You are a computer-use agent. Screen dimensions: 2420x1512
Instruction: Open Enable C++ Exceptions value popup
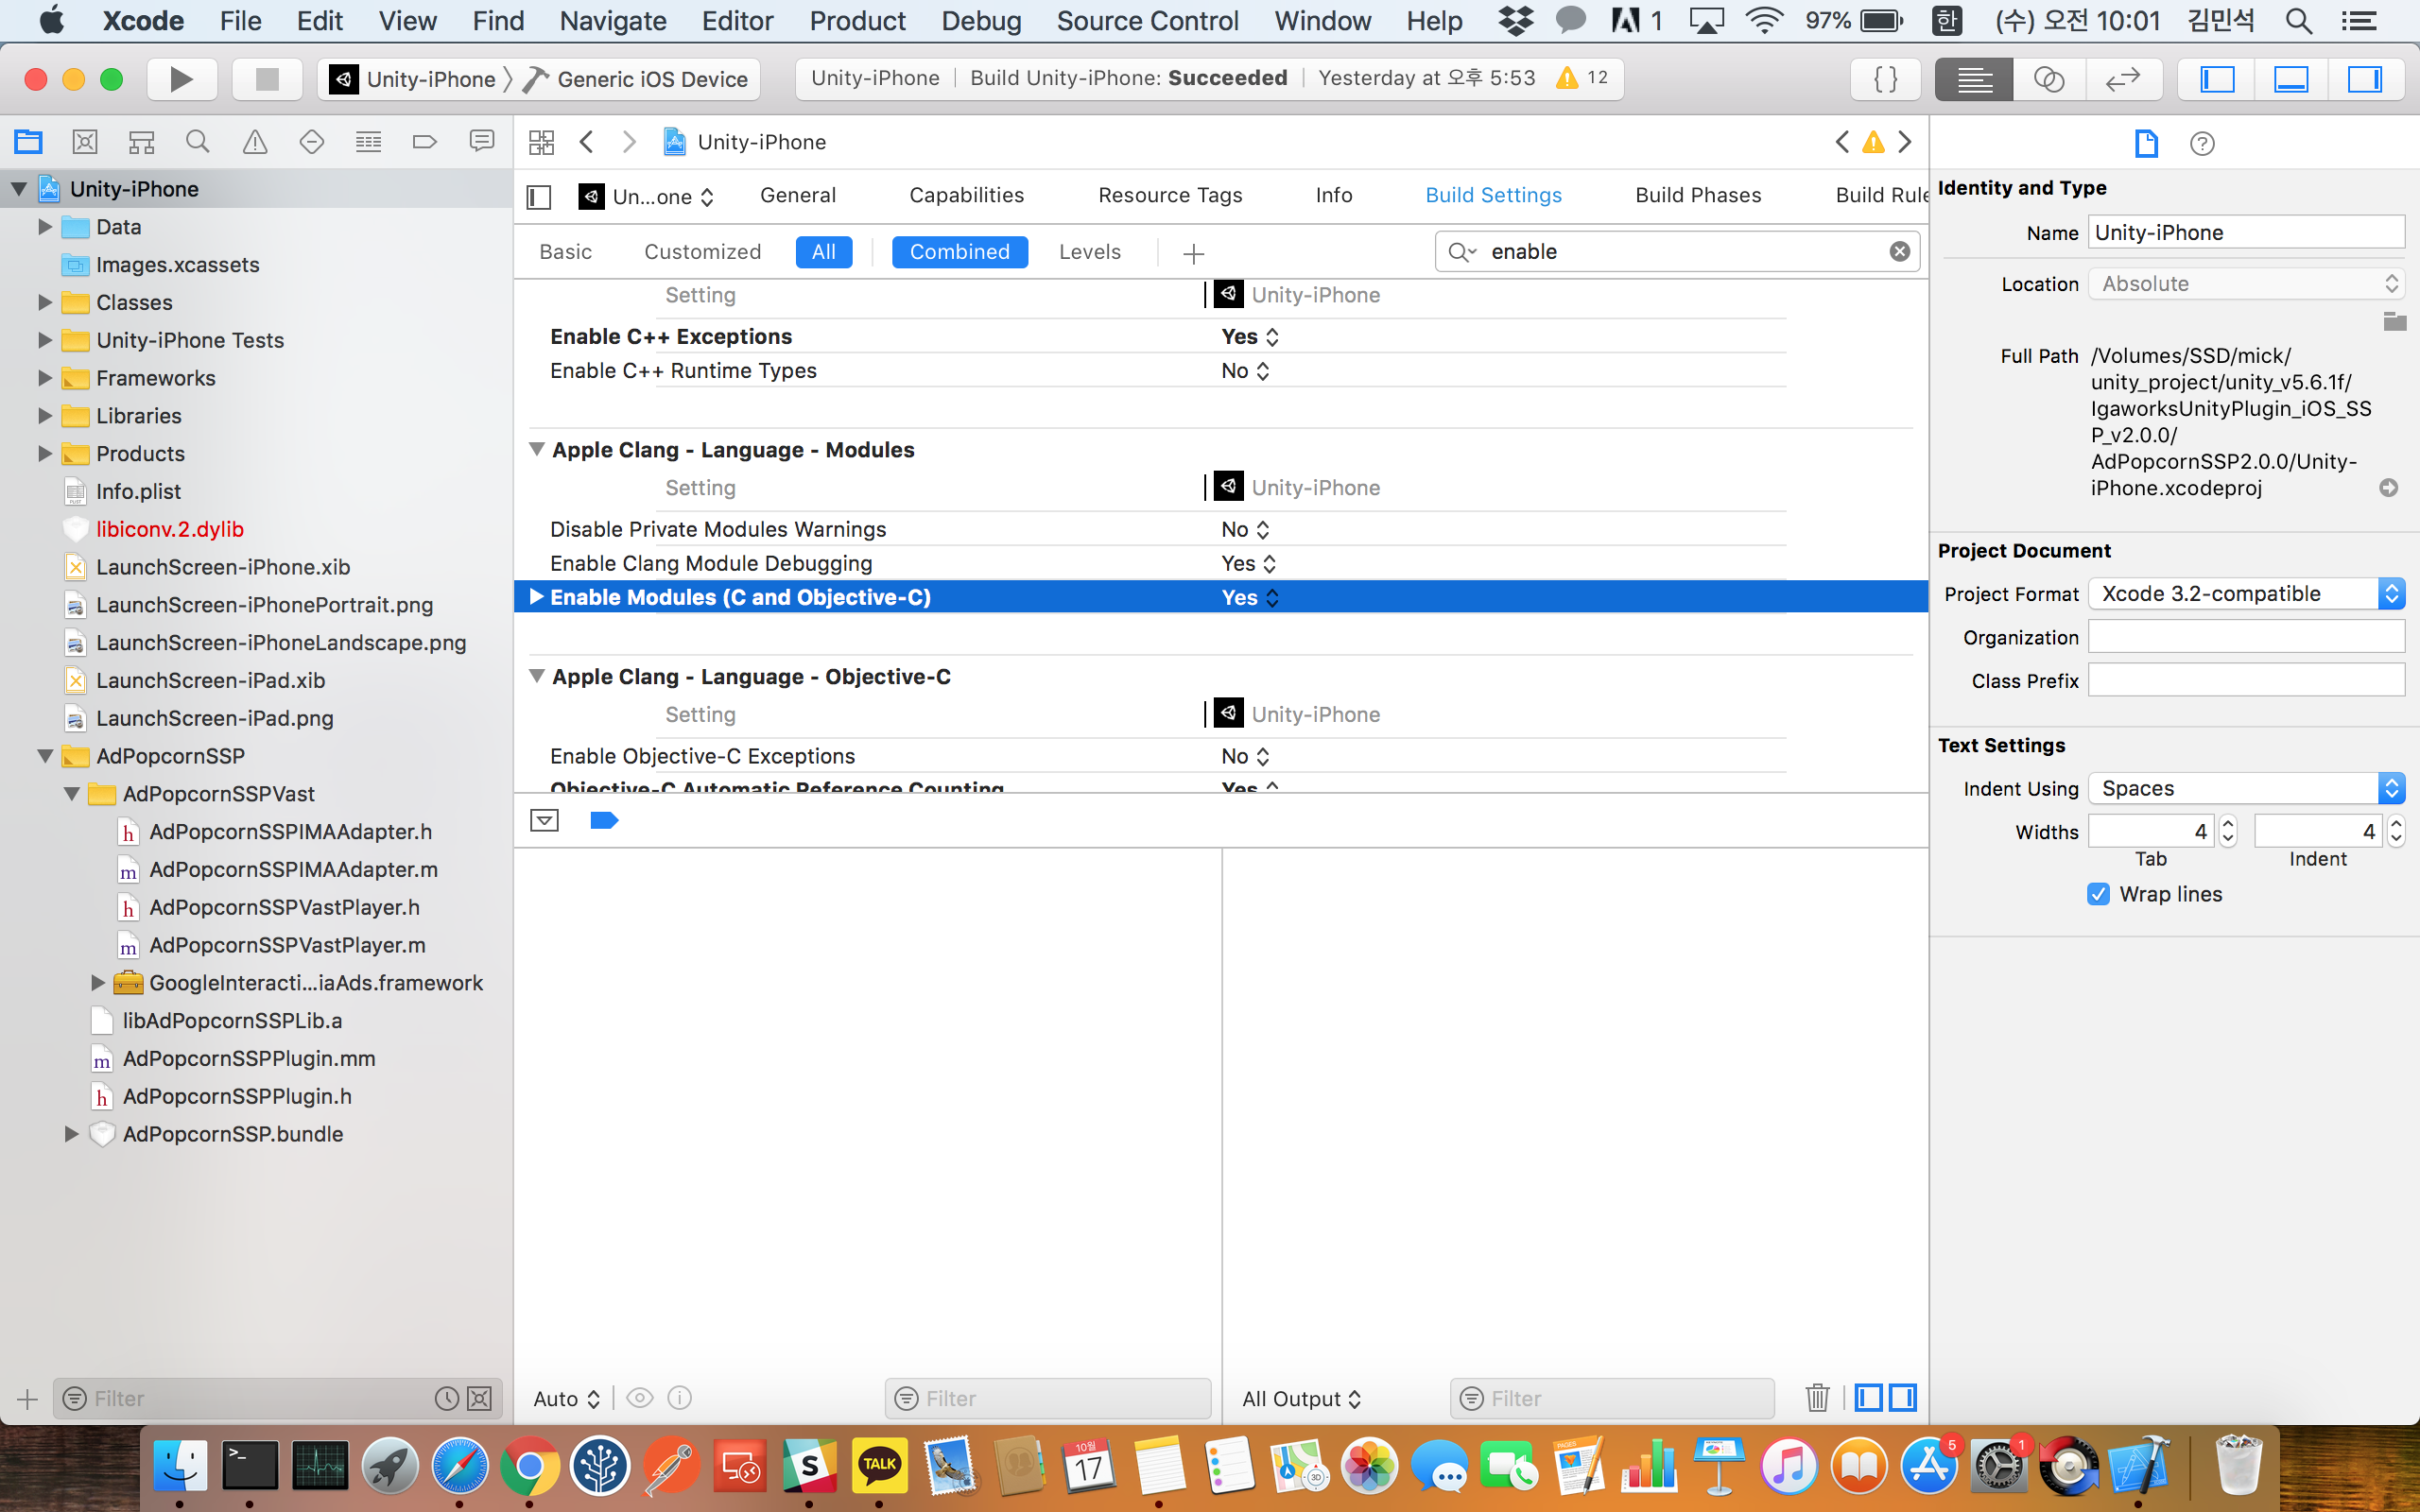(1250, 337)
